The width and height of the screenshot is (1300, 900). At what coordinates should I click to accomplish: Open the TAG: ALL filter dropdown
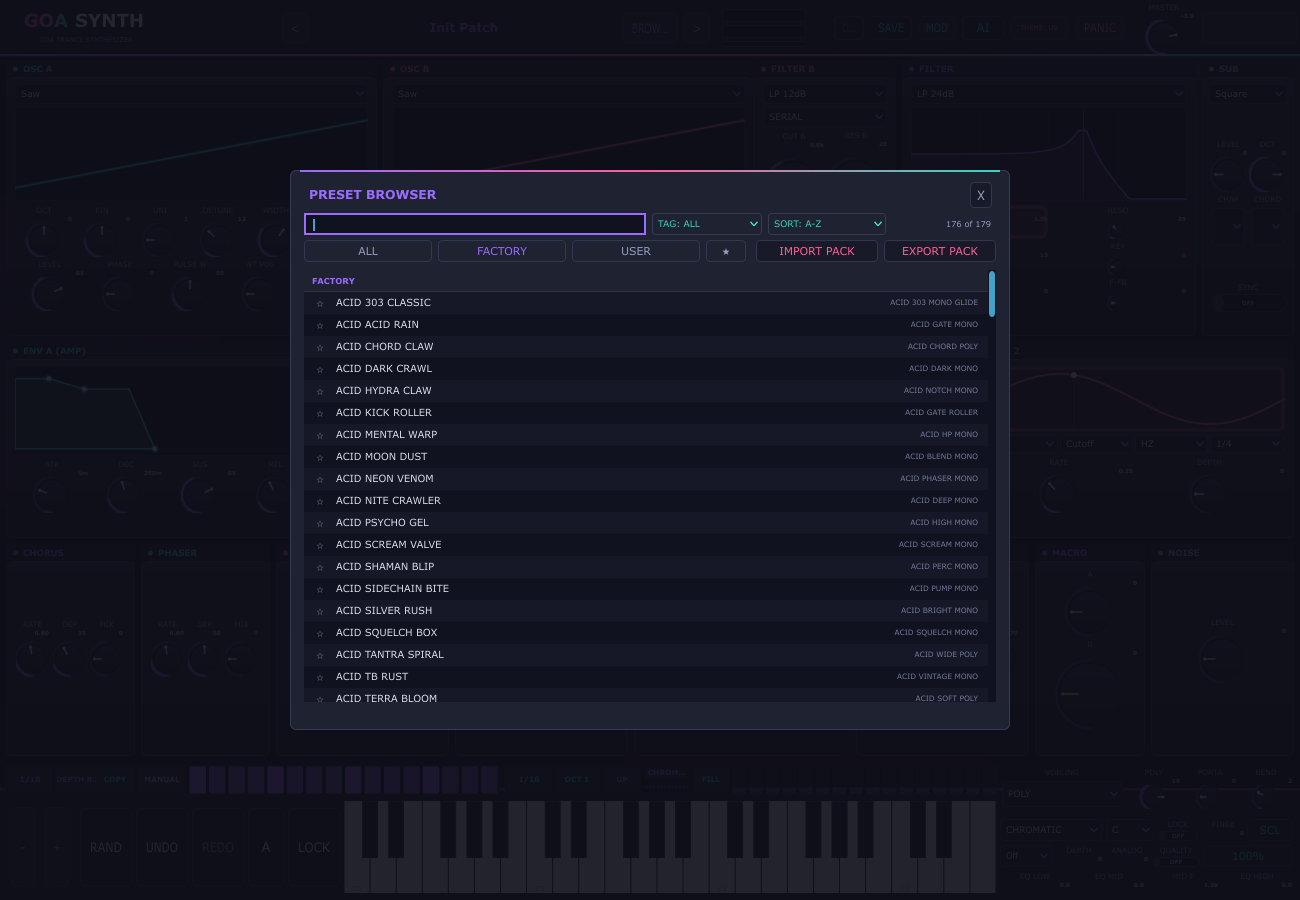pos(707,224)
